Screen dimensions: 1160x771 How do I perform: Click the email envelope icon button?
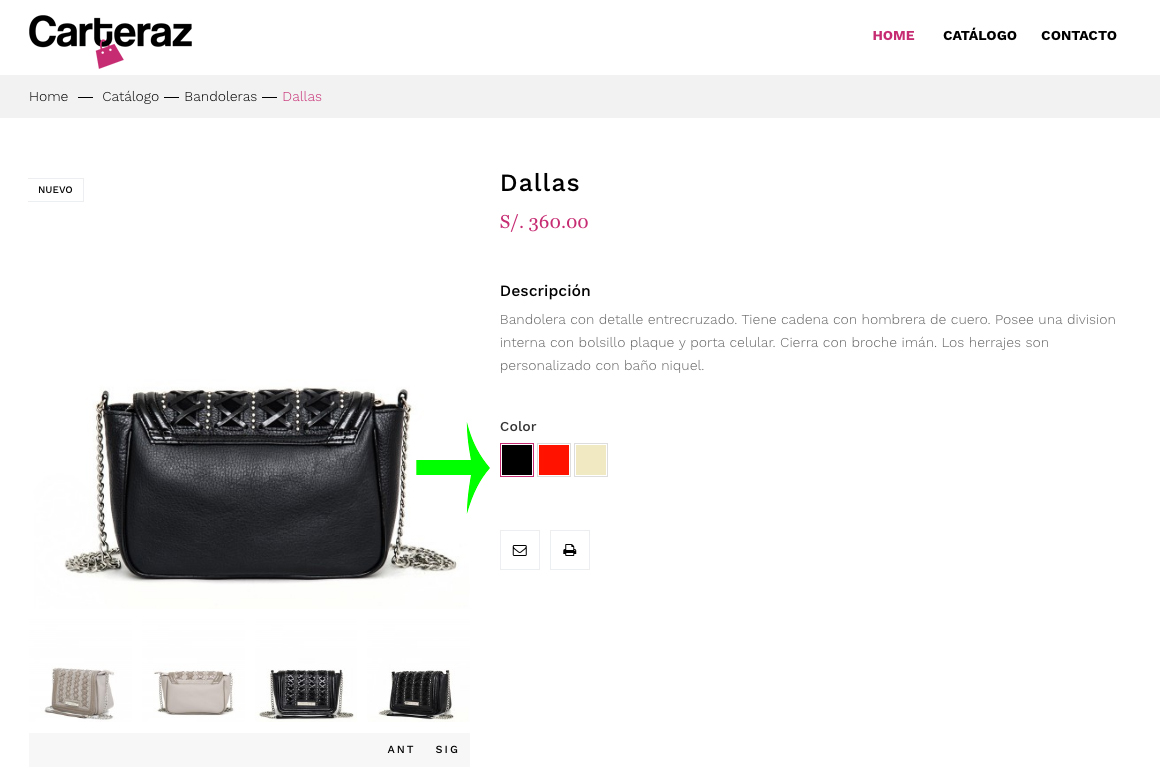tap(519, 550)
